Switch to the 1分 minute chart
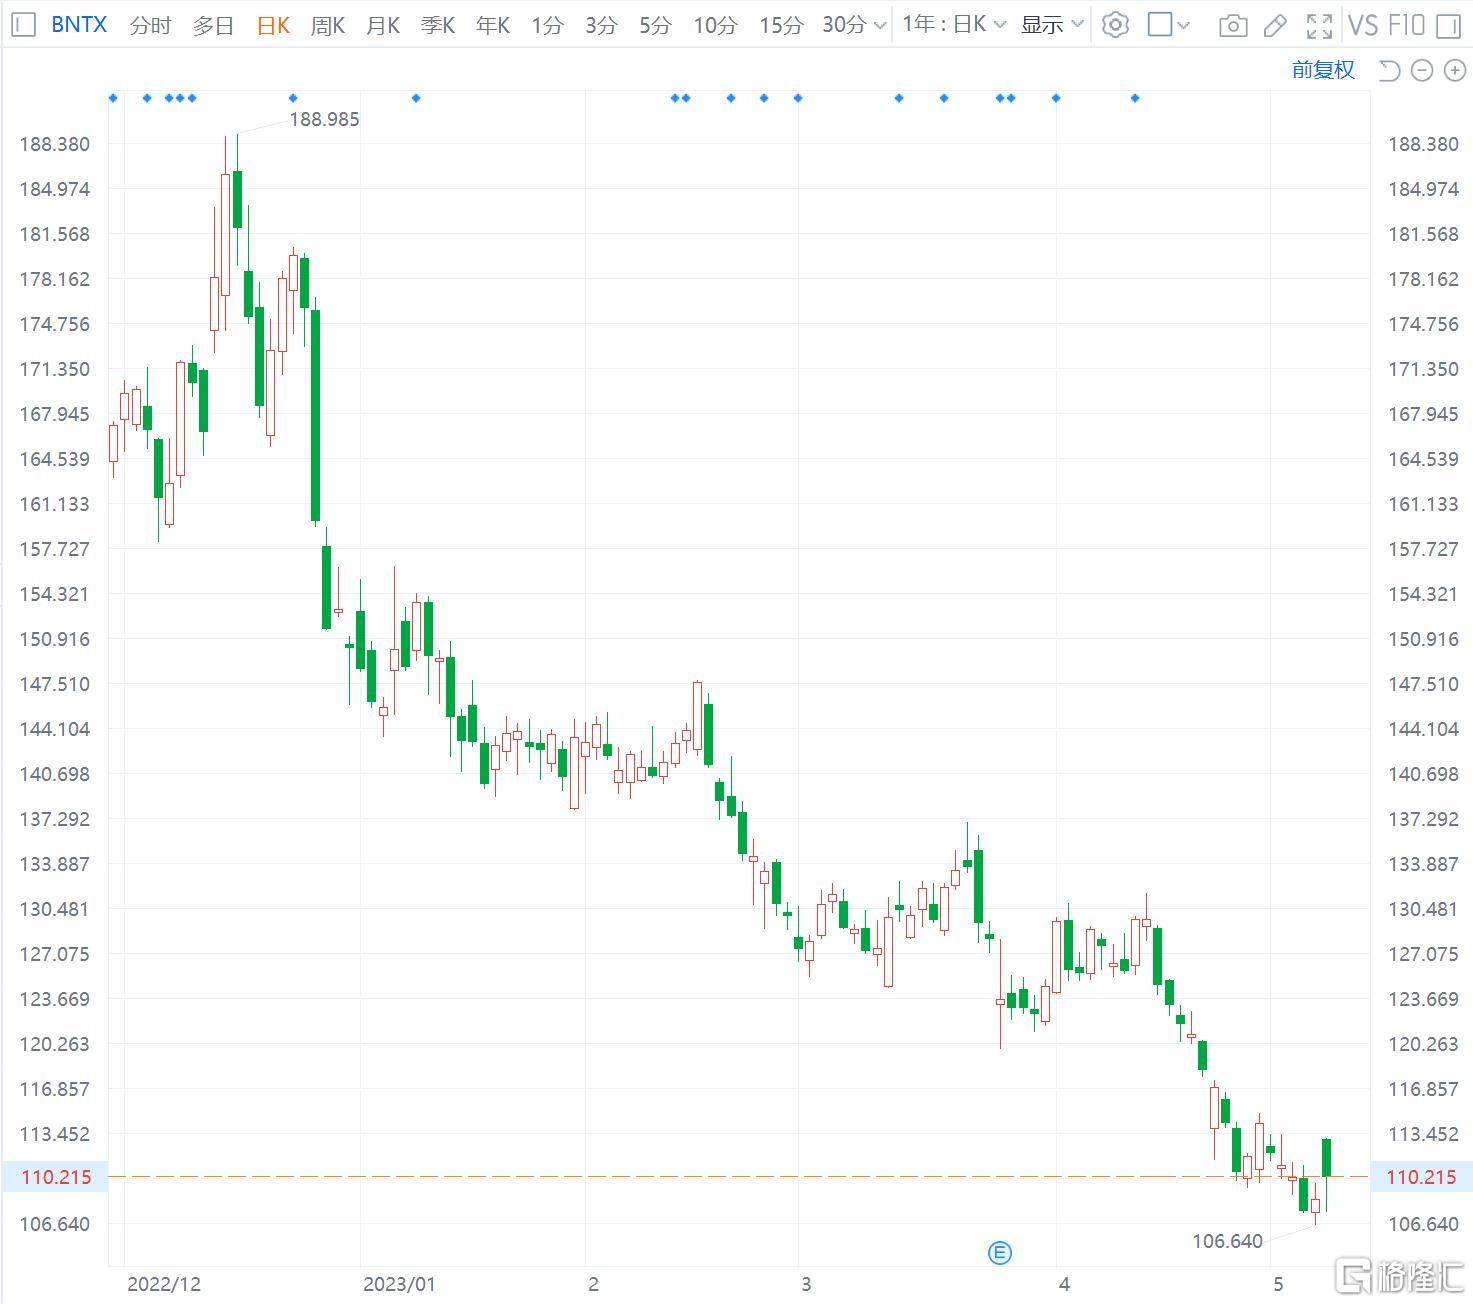Image resolution: width=1473 pixels, height=1304 pixels. click(547, 25)
